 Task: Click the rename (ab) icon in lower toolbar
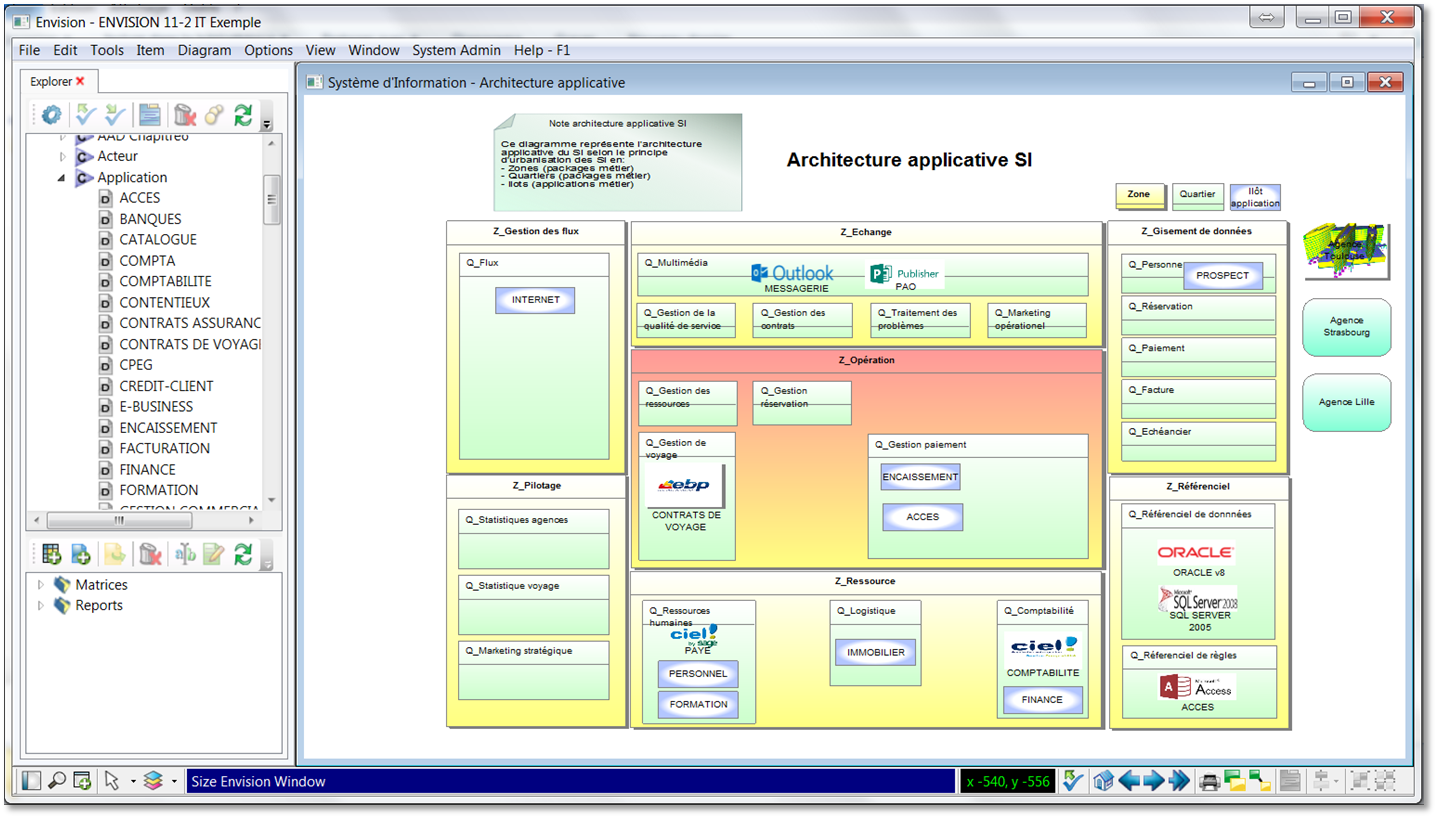[185, 554]
